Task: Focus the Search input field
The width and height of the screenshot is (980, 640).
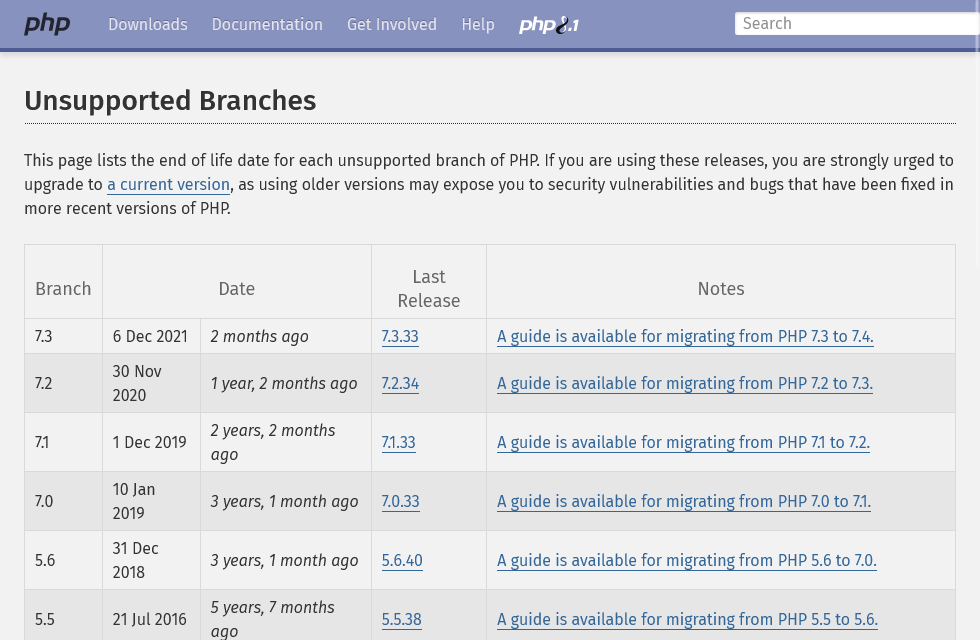Action: [857, 24]
